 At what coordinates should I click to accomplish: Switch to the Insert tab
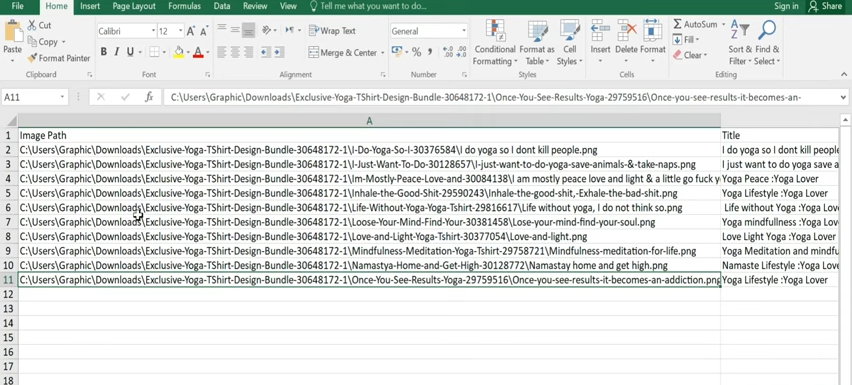pyautogui.click(x=90, y=6)
